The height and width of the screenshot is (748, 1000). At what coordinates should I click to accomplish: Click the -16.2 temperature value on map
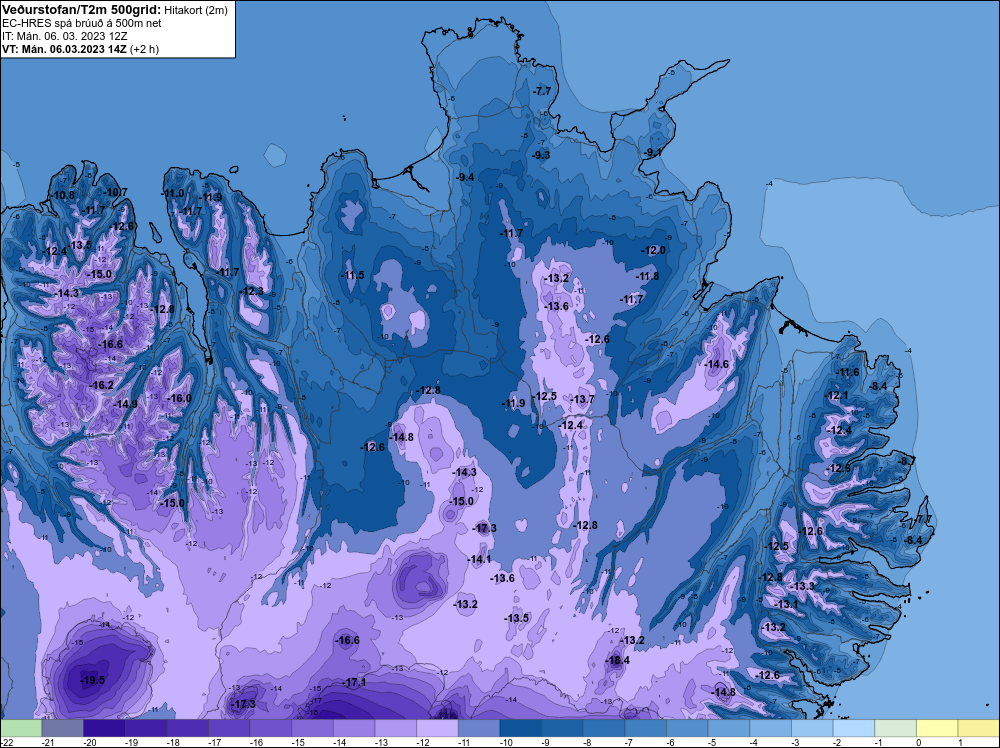click(101, 385)
